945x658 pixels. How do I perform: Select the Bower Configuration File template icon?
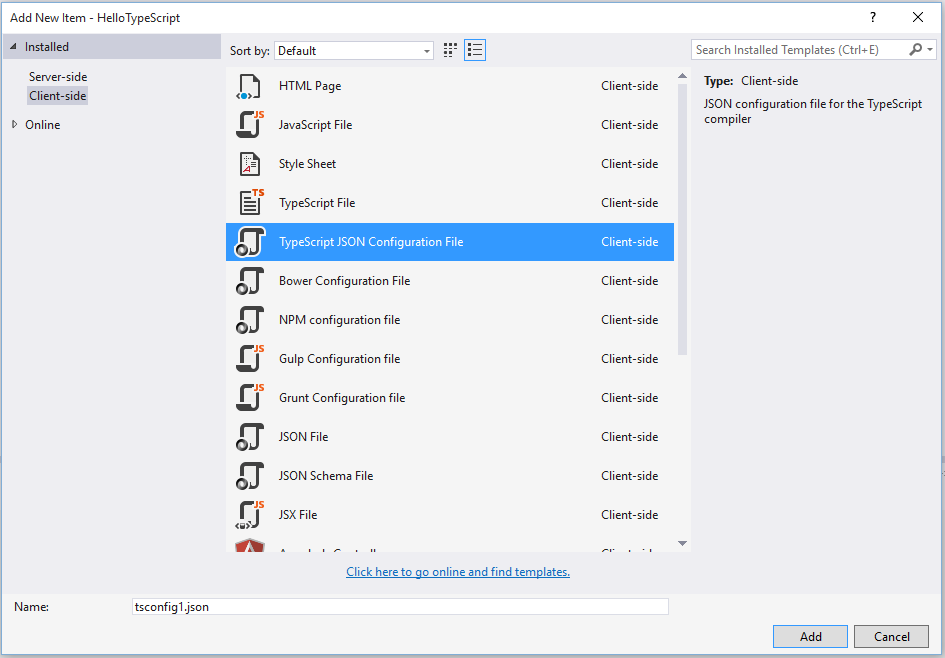point(248,281)
